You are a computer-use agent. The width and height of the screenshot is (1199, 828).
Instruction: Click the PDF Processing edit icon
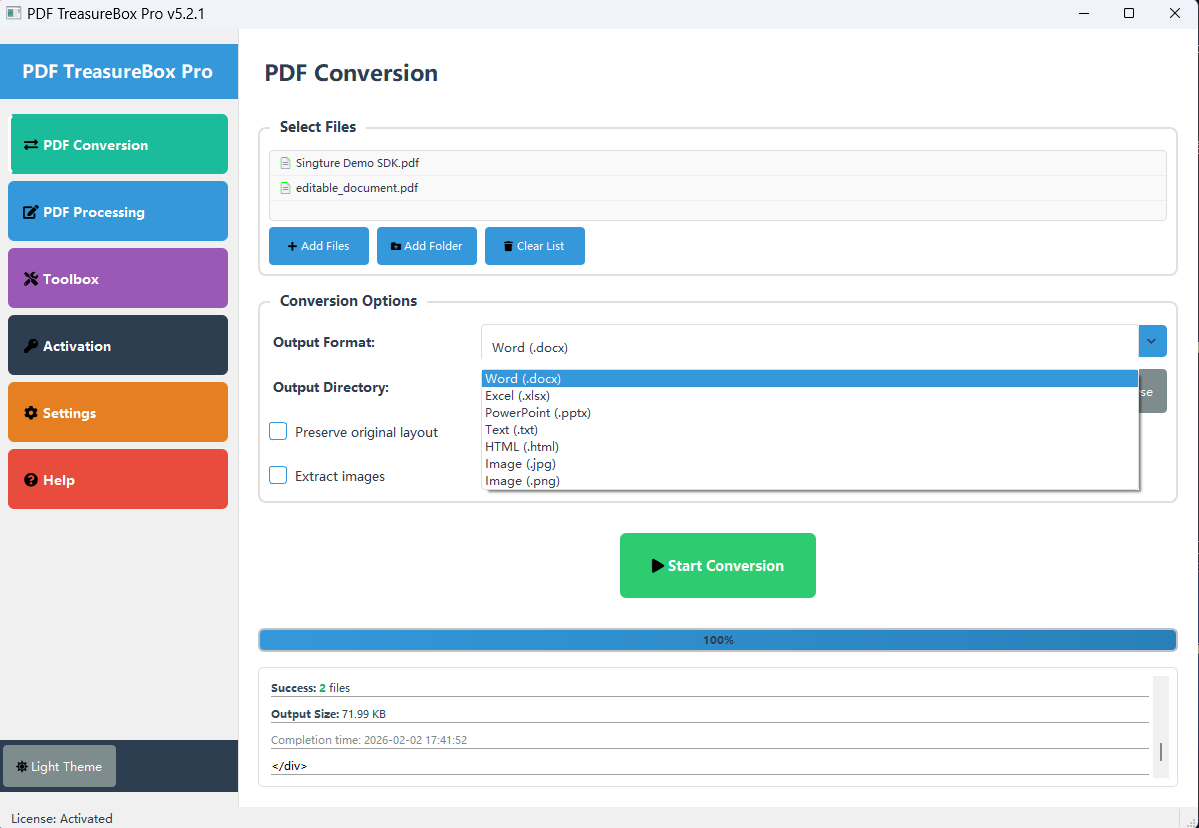click(31, 212)
